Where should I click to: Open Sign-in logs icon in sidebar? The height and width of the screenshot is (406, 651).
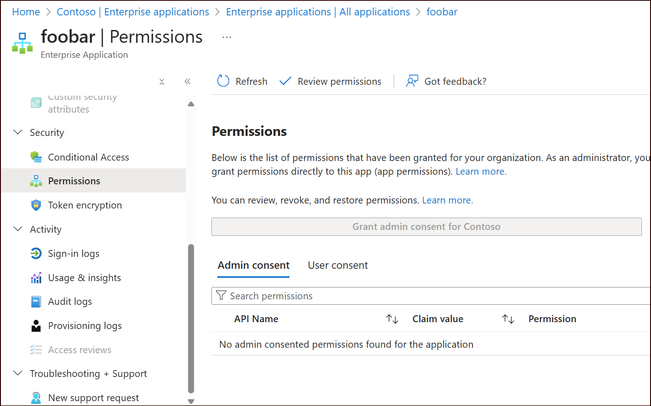36,254
